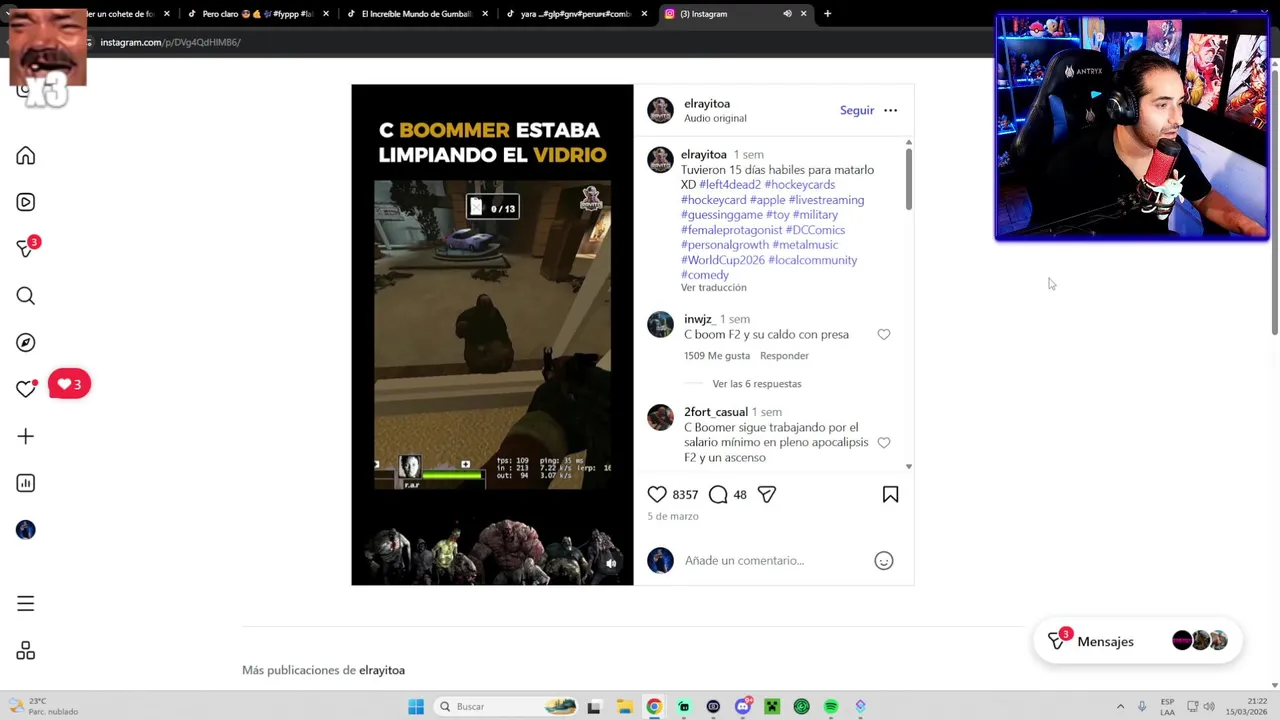Click the taskbar Buscar search box

pyautogui.click(x=508, y=707)
